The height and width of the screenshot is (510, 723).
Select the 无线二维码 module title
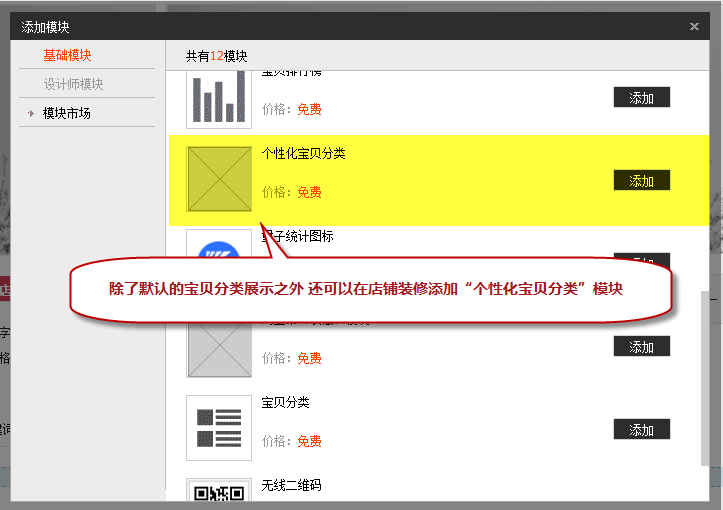[x=291, y=486]
